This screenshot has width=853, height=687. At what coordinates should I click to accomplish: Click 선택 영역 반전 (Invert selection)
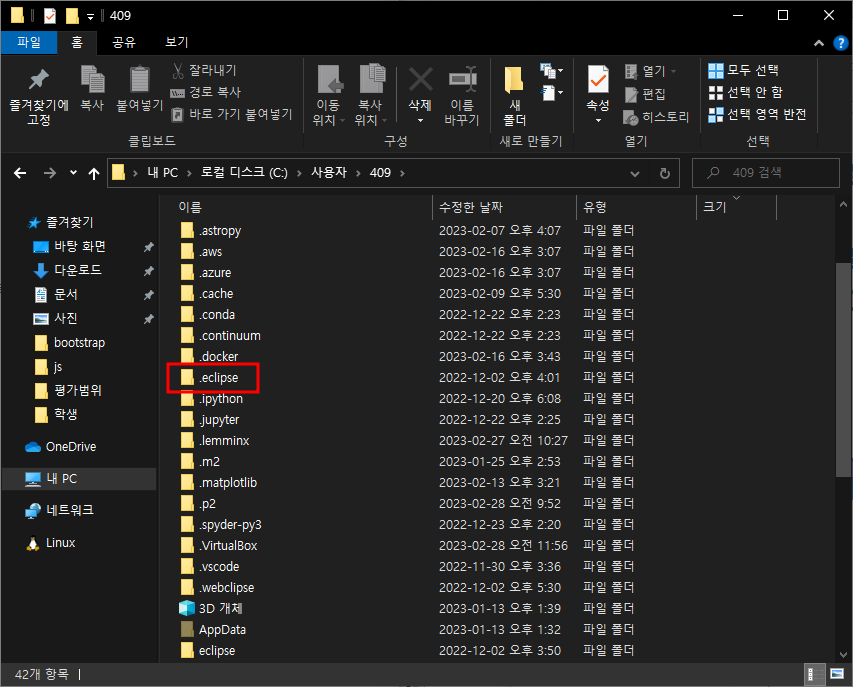pos(757,115)
